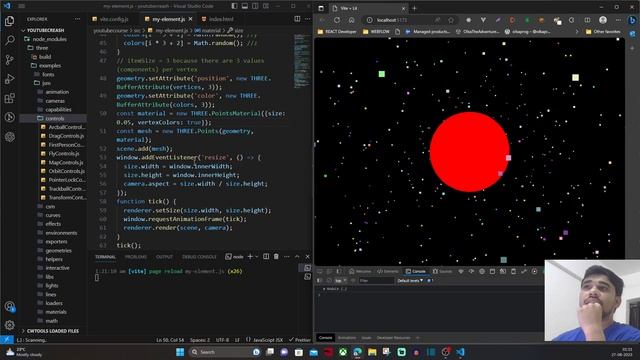The height and width of the screenshot is (360, 640).
Task: Open the REACT Developer bookmarks folder
Action: point(337,31)
